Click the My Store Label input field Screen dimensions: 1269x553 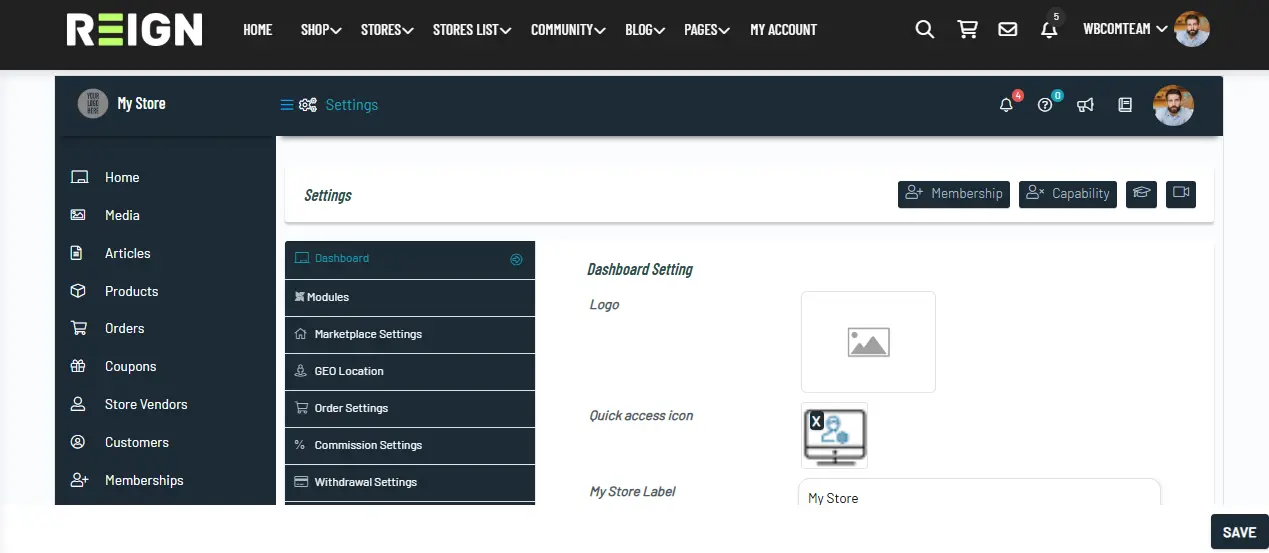click(x=979, y=497)
